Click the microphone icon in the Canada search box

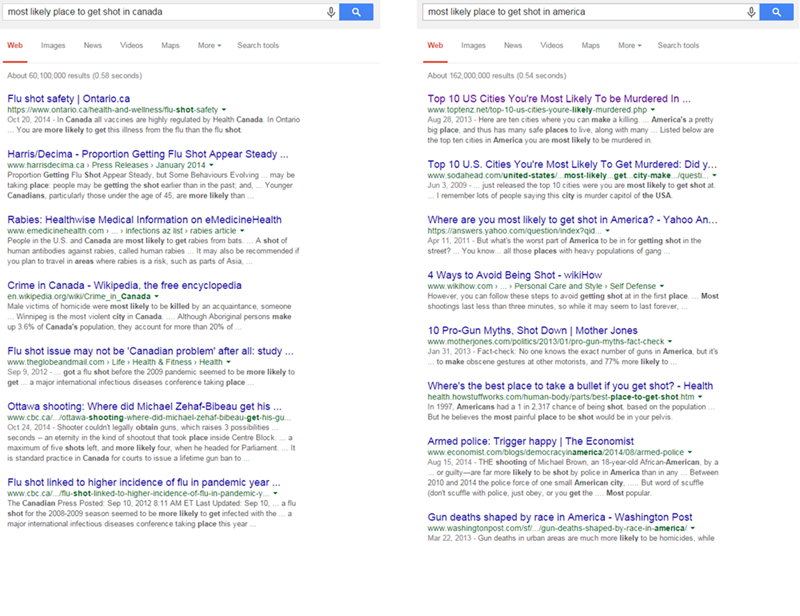tap(331, 12)
